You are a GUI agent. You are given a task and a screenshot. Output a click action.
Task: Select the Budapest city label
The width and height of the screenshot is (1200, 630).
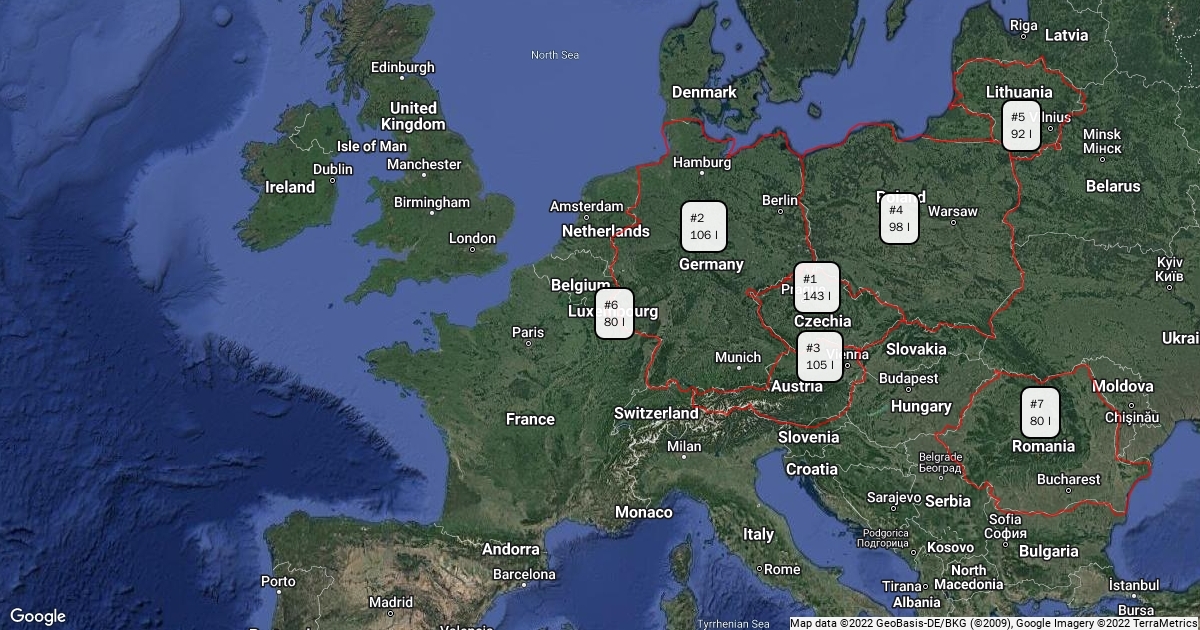(909, 379)
